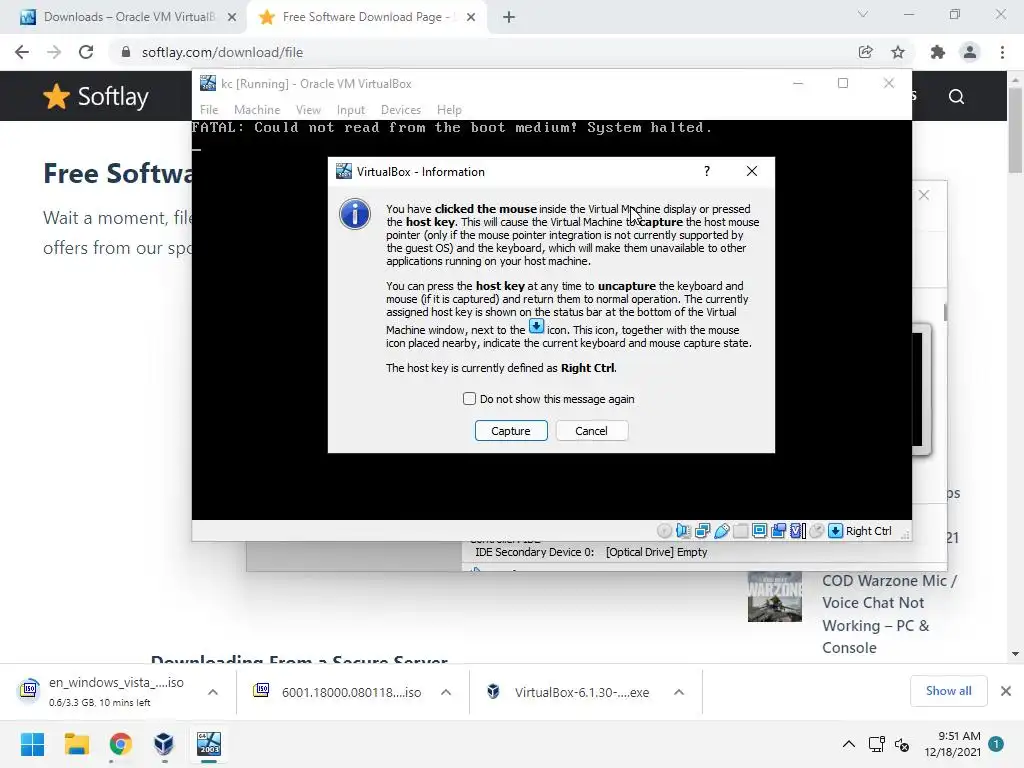Viewport: 1024px width, 768px height.
Task: Open File Explorer from taskbar
Action: tap(76, 744)
